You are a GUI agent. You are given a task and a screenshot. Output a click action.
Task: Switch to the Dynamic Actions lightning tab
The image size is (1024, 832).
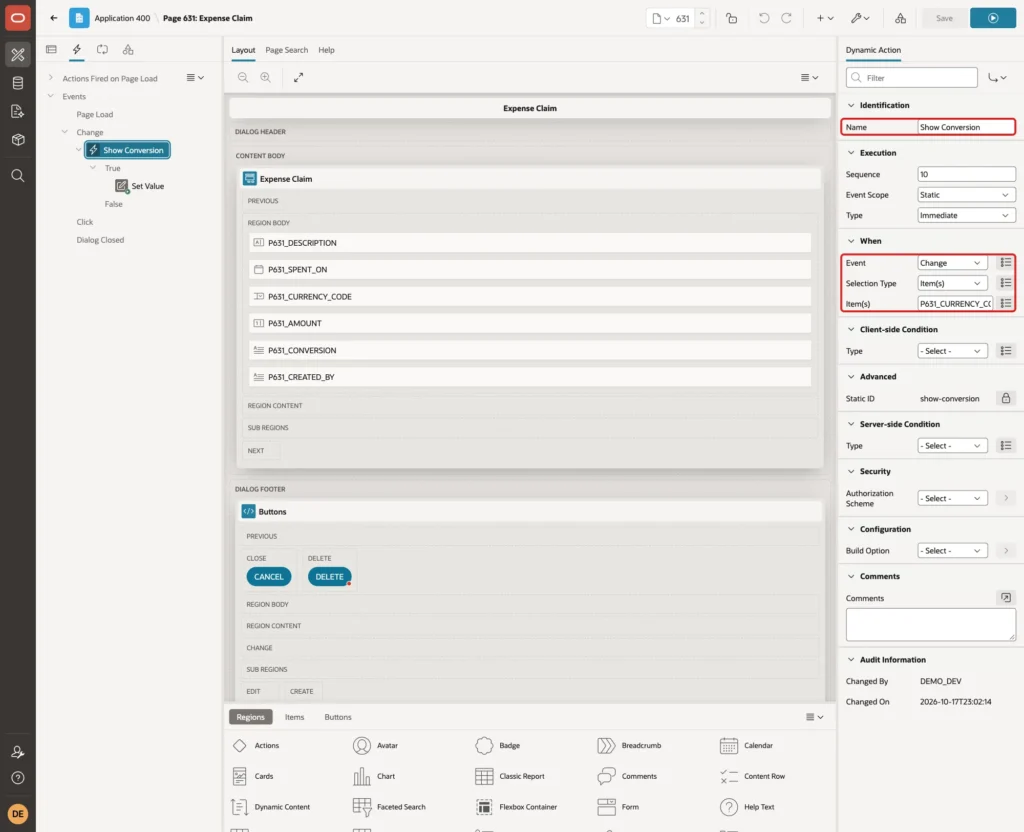click(x=77, y=50)
